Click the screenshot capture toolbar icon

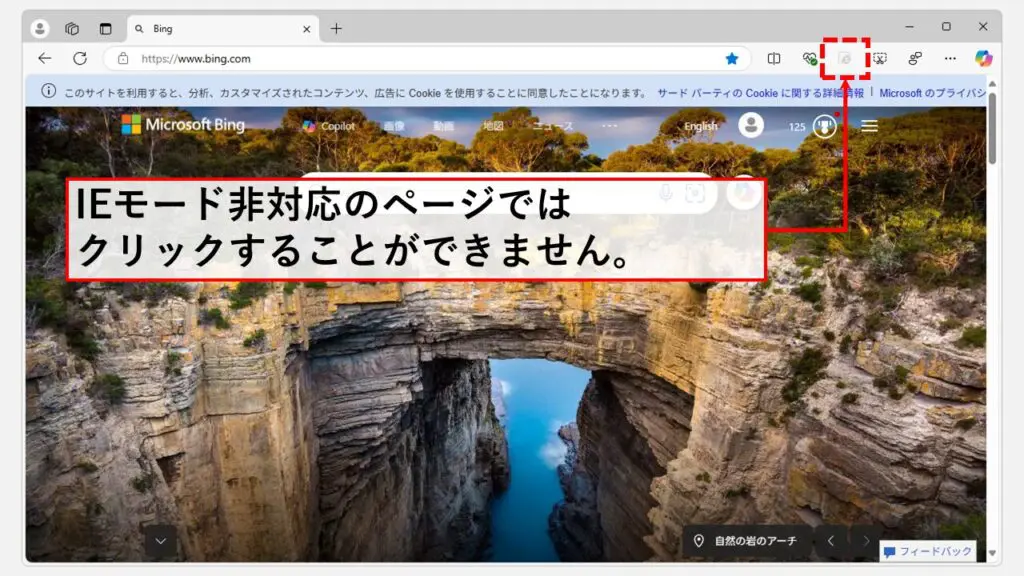(880, 59)
